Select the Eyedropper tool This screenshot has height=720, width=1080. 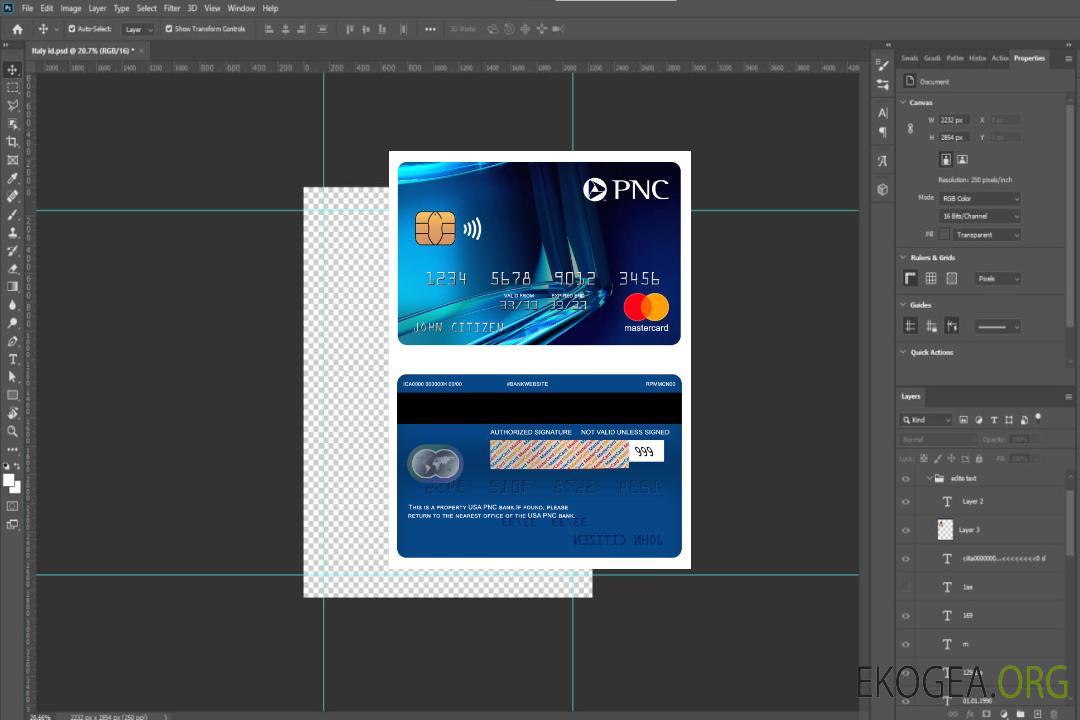(x=12, y=178)
